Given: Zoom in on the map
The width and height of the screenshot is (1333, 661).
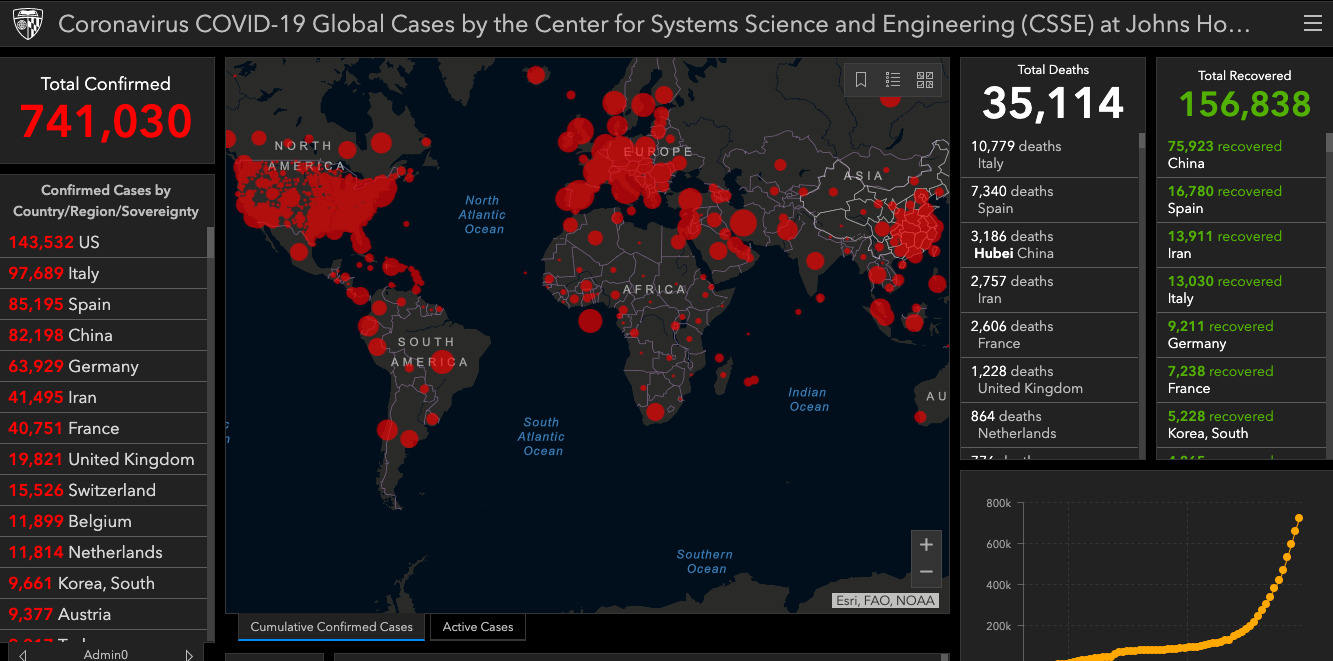Looking at the screenshot, I should click(926, 545).
